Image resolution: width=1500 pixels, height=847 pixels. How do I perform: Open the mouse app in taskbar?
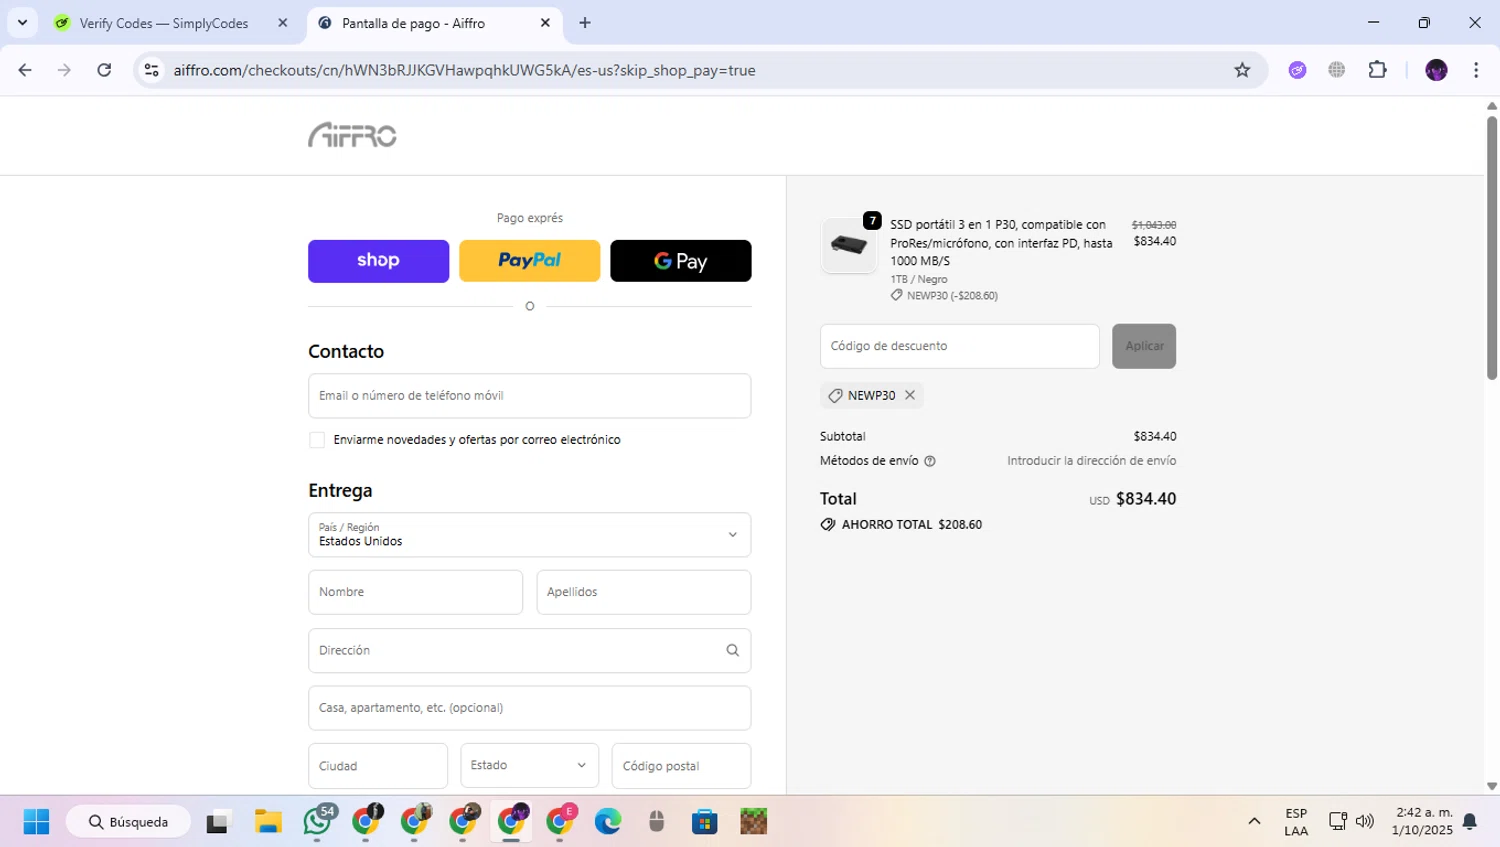point(656,822)
